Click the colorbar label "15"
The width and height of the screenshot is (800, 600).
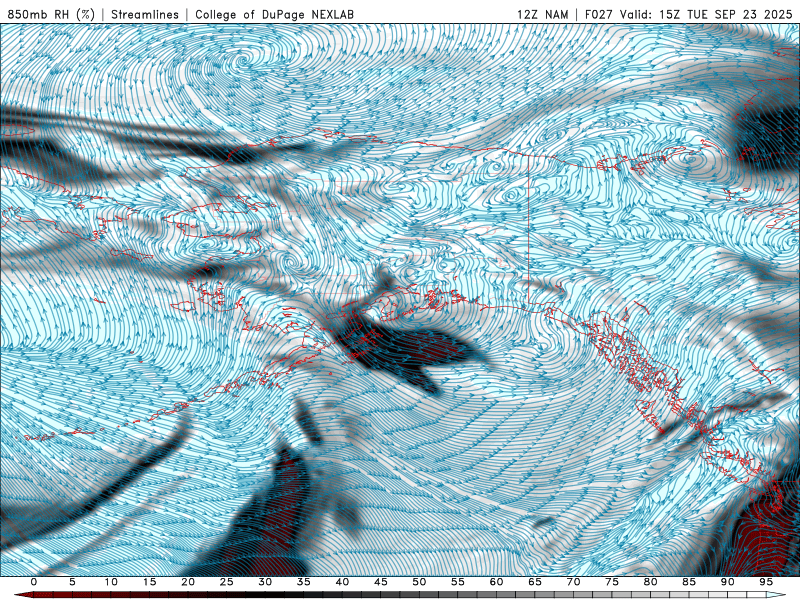point(149,582)
